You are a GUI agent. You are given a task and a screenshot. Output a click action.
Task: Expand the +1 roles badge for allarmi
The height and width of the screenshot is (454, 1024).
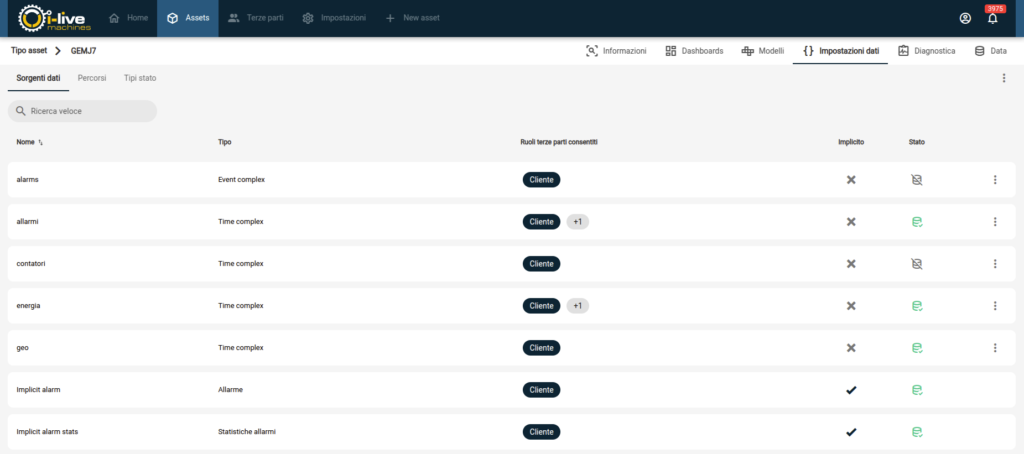pyautogui.click(x=577, y=222)
